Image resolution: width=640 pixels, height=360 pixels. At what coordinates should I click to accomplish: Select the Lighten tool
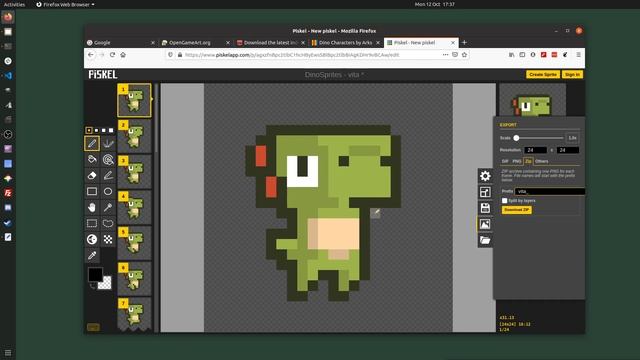click(92, 239)
